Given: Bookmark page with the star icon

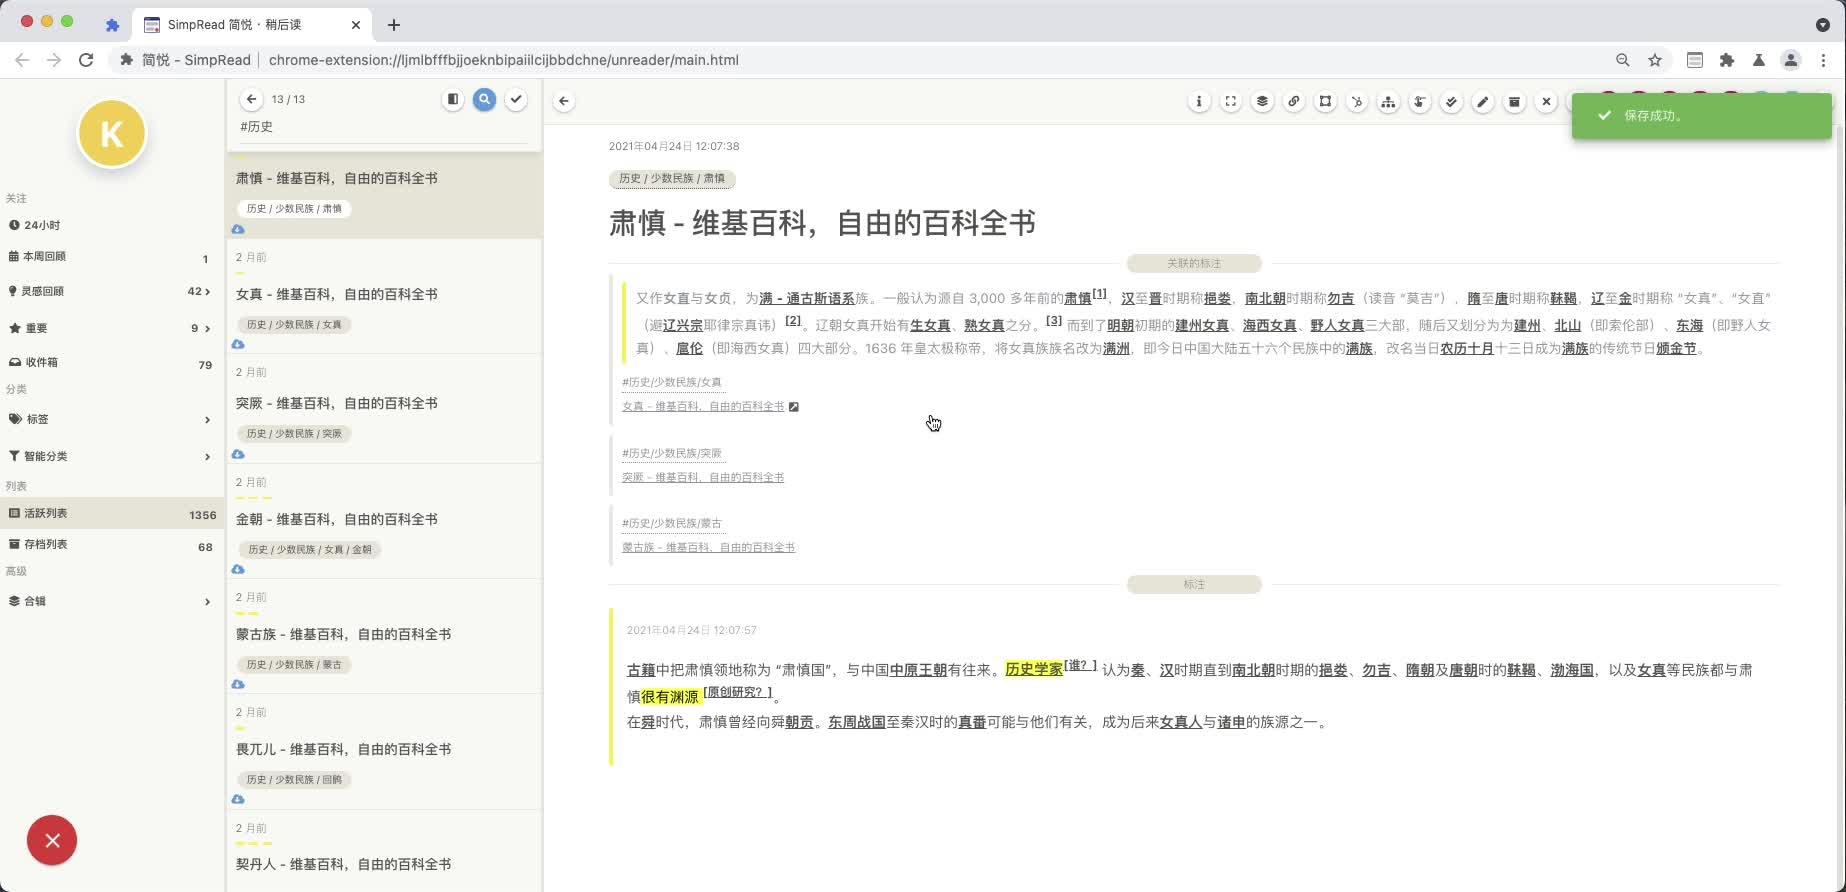Looking at the screenshot, I should pos(1655,60).
